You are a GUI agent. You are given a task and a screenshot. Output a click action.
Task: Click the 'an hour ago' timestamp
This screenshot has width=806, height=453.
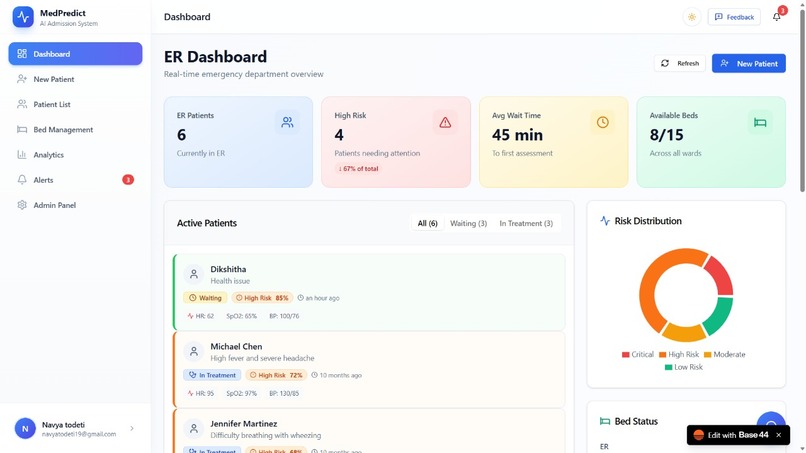pos(318,298)
